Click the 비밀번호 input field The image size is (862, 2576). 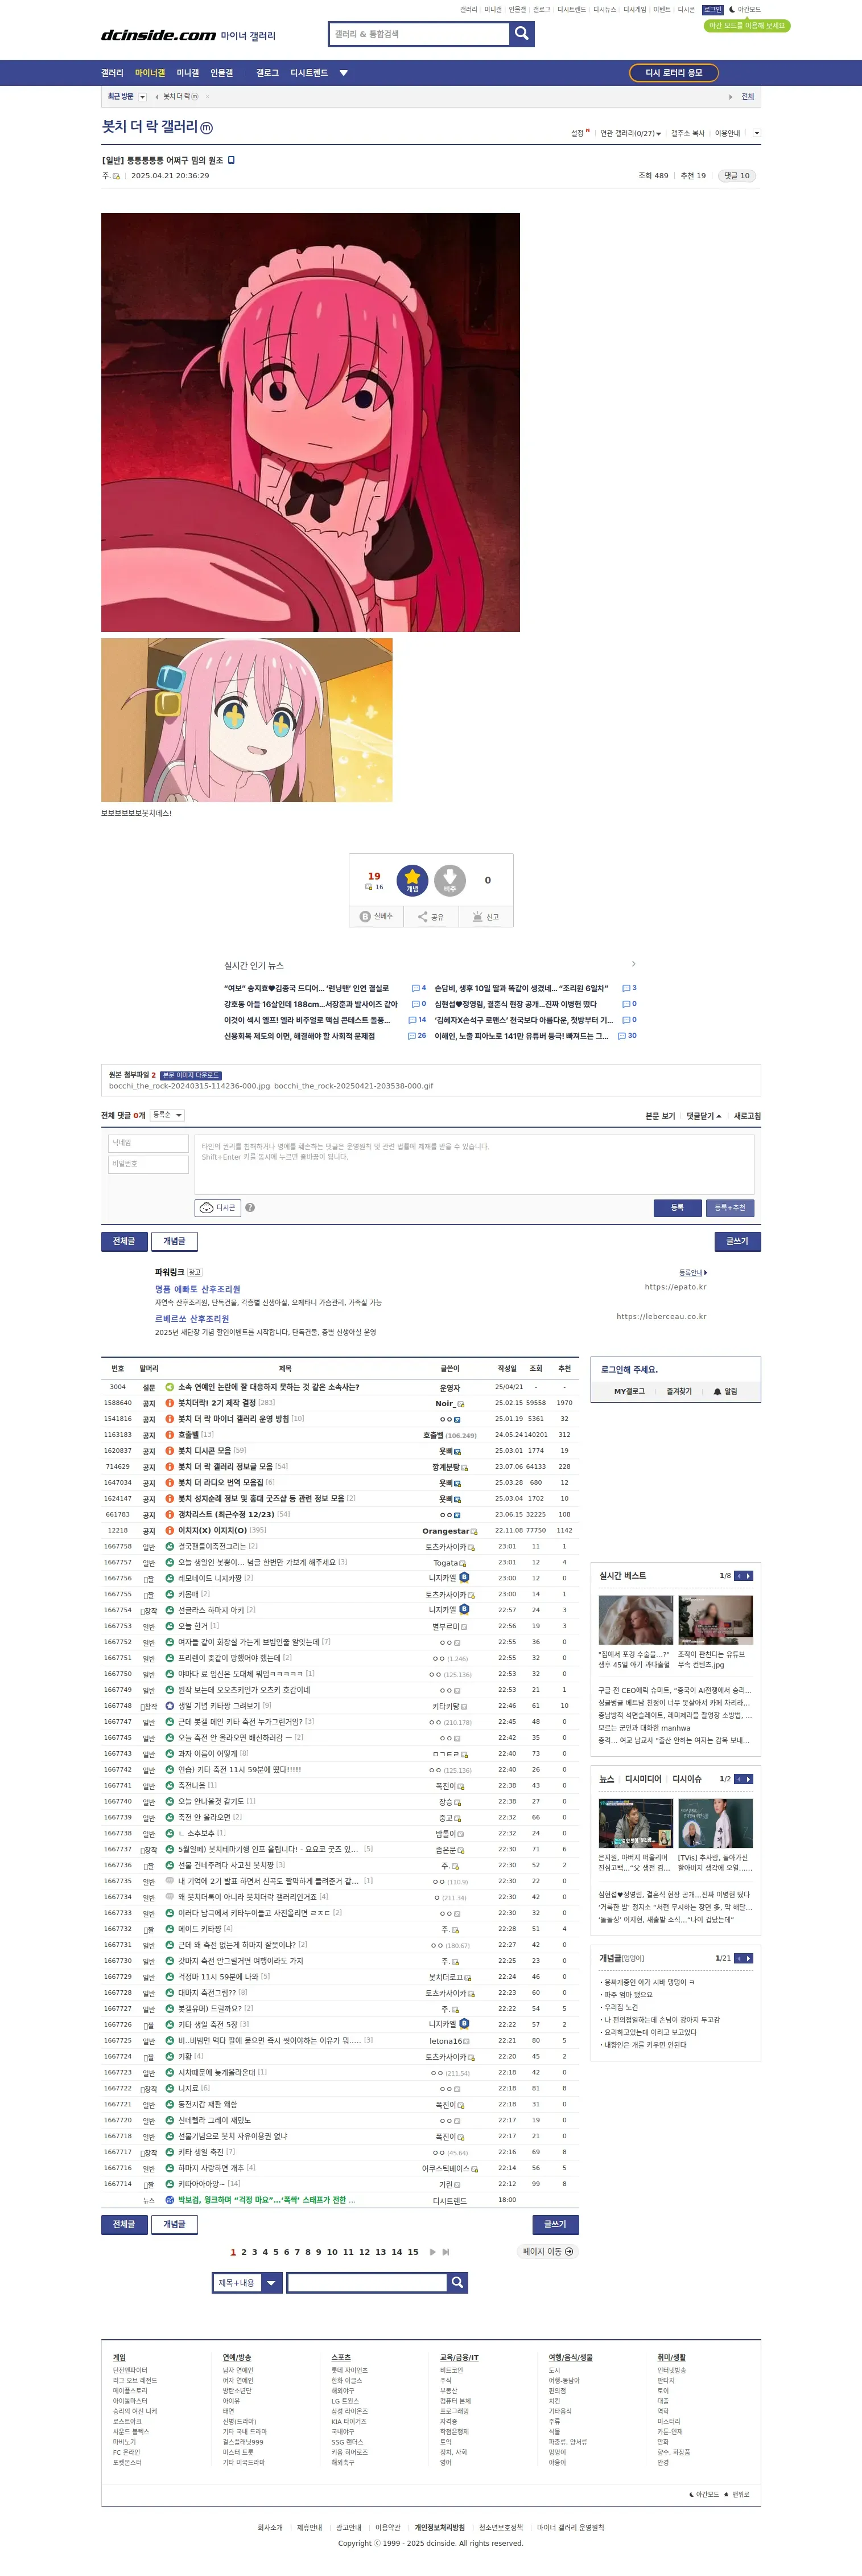148,1164
